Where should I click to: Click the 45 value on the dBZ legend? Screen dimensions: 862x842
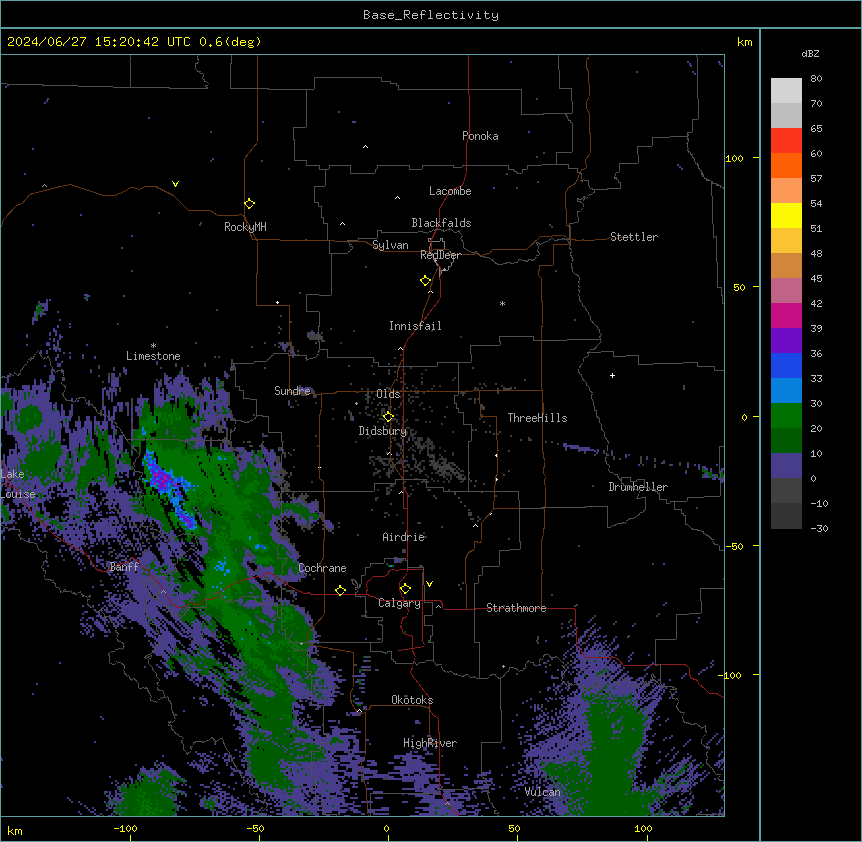pos(816,279)
